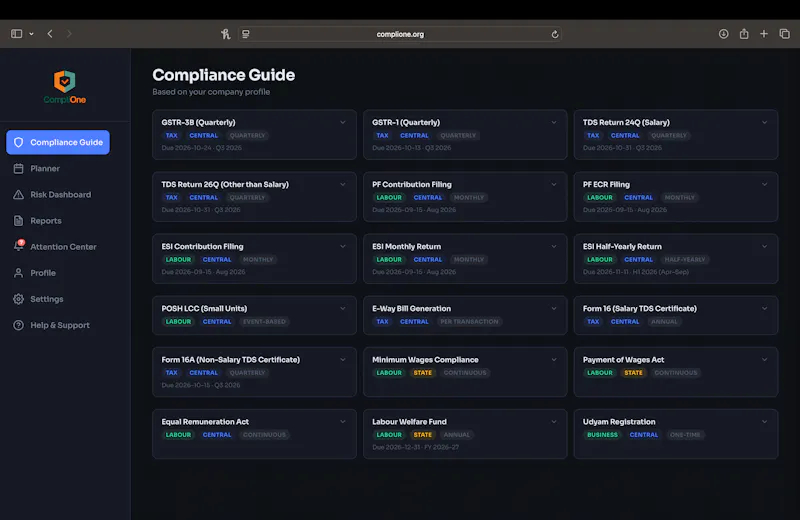Screen dimensions: 800x520
Task: Expand TDS Return 26Q (Other than Salary)
Action: 343,184
